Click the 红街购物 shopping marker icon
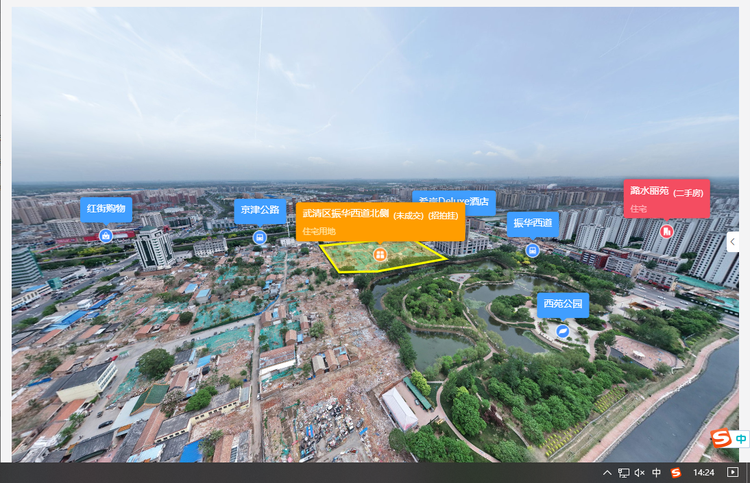This screenshot has width=750, height=483. point(106,236)
